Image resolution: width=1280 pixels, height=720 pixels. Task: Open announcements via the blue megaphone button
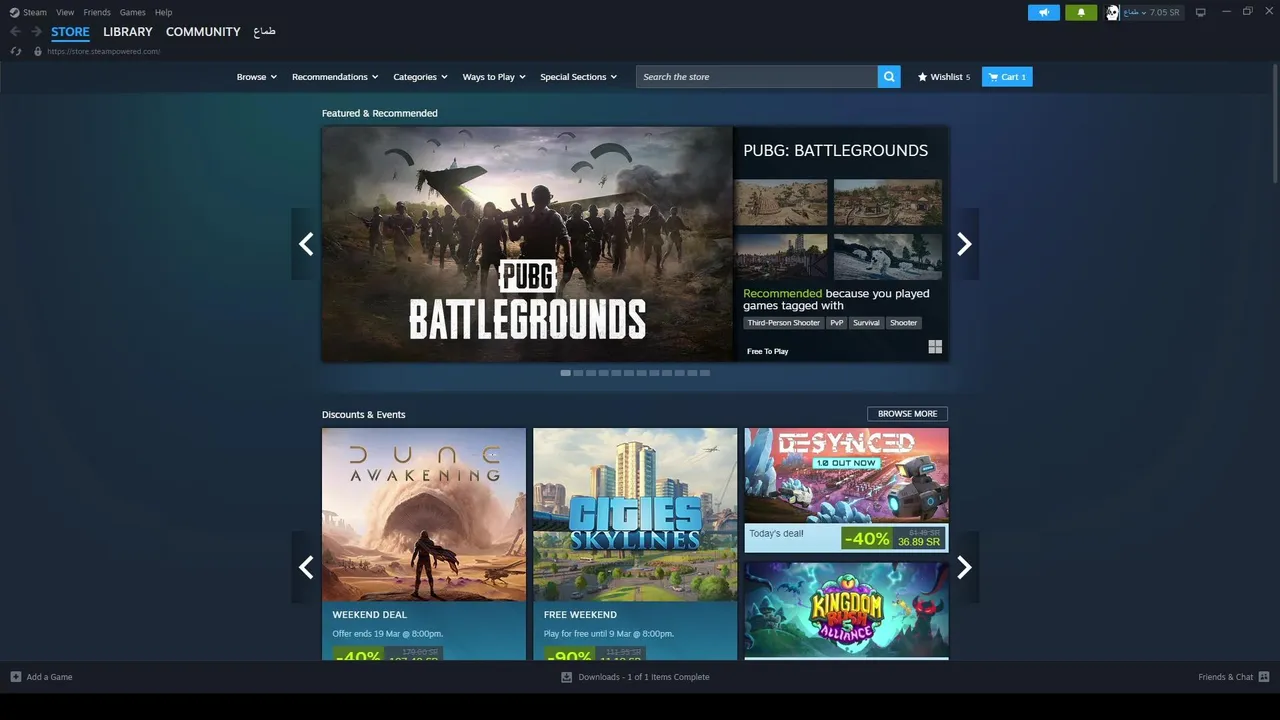[x=1044, y=12]
